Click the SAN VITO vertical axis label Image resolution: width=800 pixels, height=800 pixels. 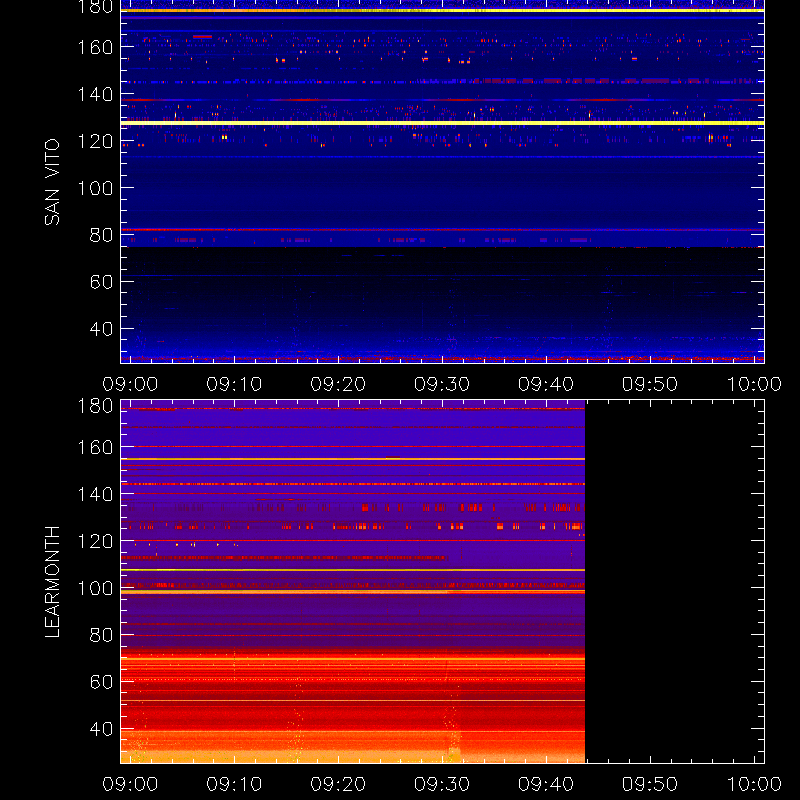pos(53,182)
